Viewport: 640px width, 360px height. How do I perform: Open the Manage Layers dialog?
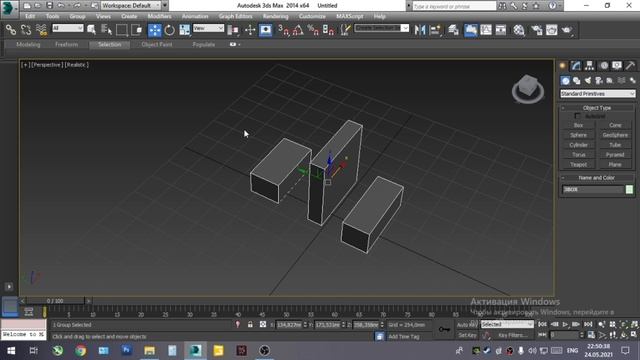(453, 30)
